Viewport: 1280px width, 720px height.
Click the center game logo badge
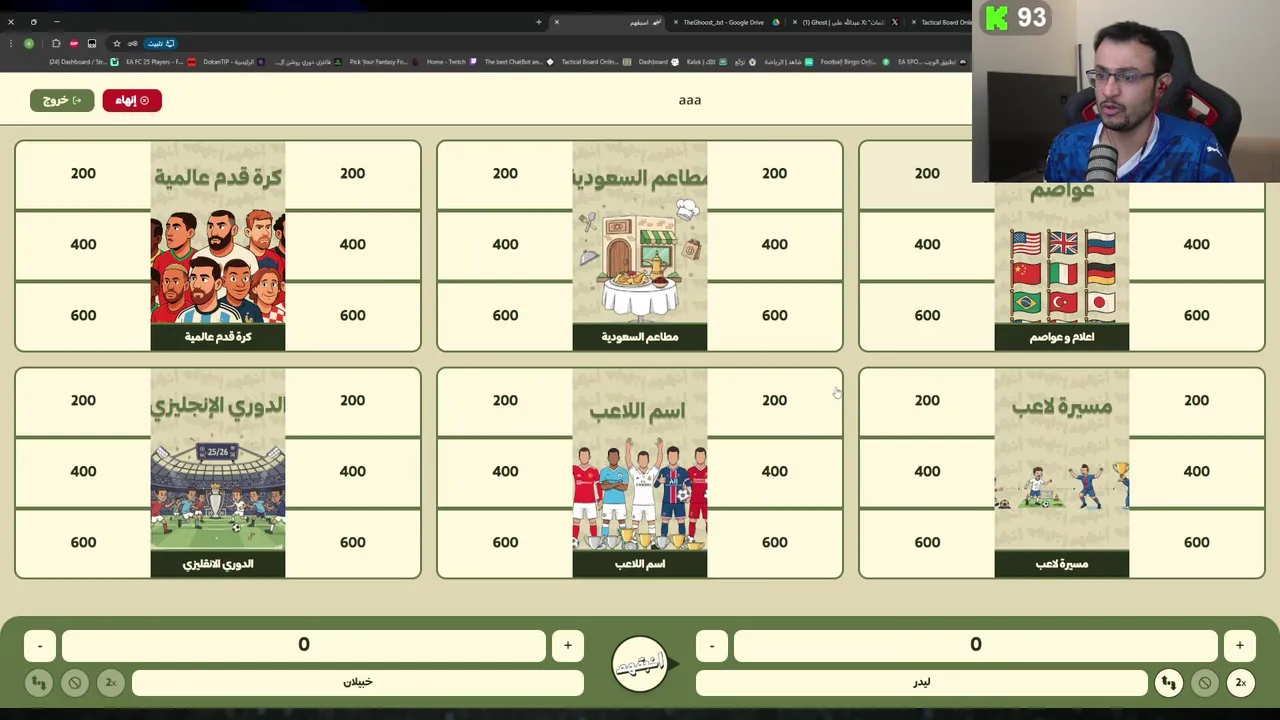point(640,664)
